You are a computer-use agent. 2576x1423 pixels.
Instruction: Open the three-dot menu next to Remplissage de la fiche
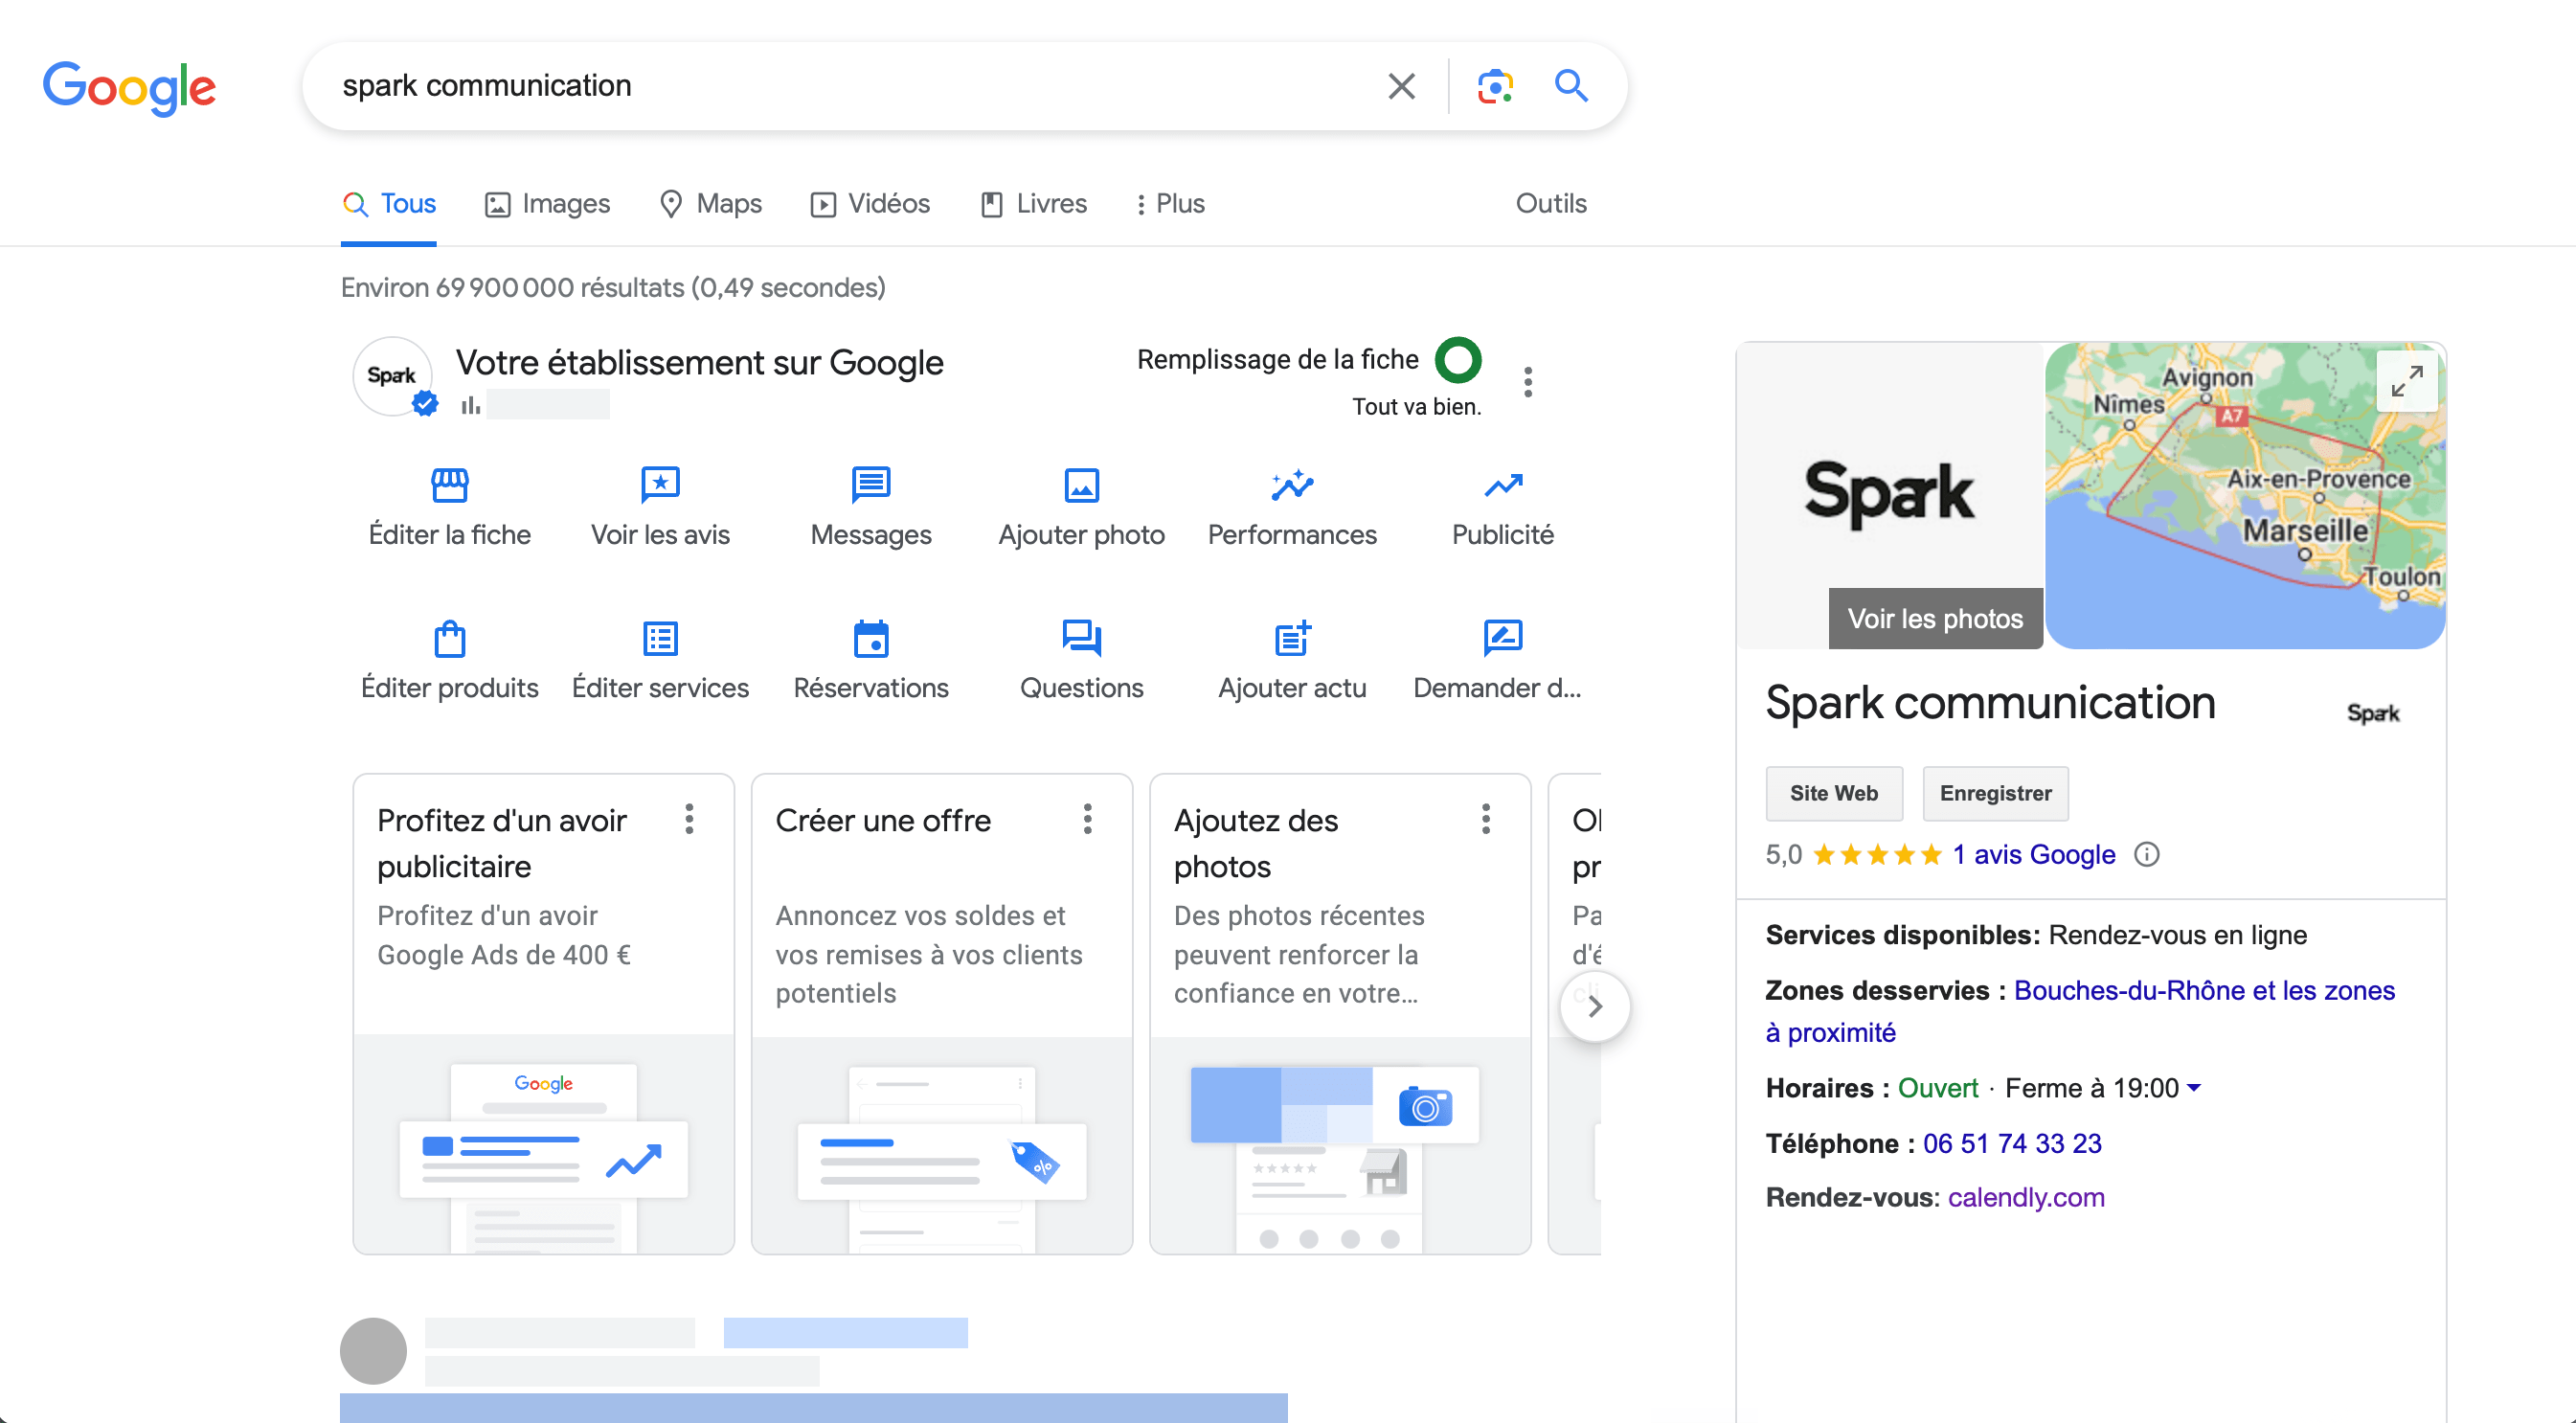tap(1527, 381)
